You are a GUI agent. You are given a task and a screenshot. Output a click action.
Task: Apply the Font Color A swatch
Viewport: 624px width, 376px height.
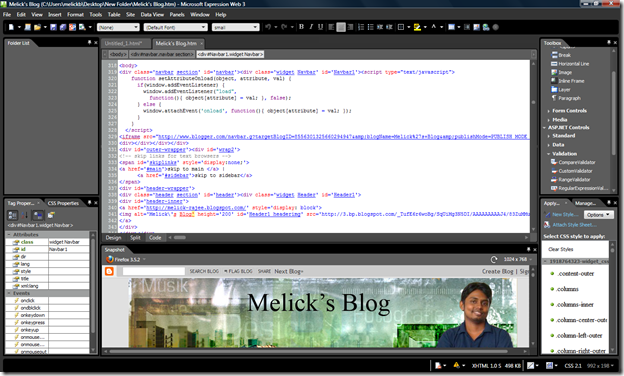(434, 27)
